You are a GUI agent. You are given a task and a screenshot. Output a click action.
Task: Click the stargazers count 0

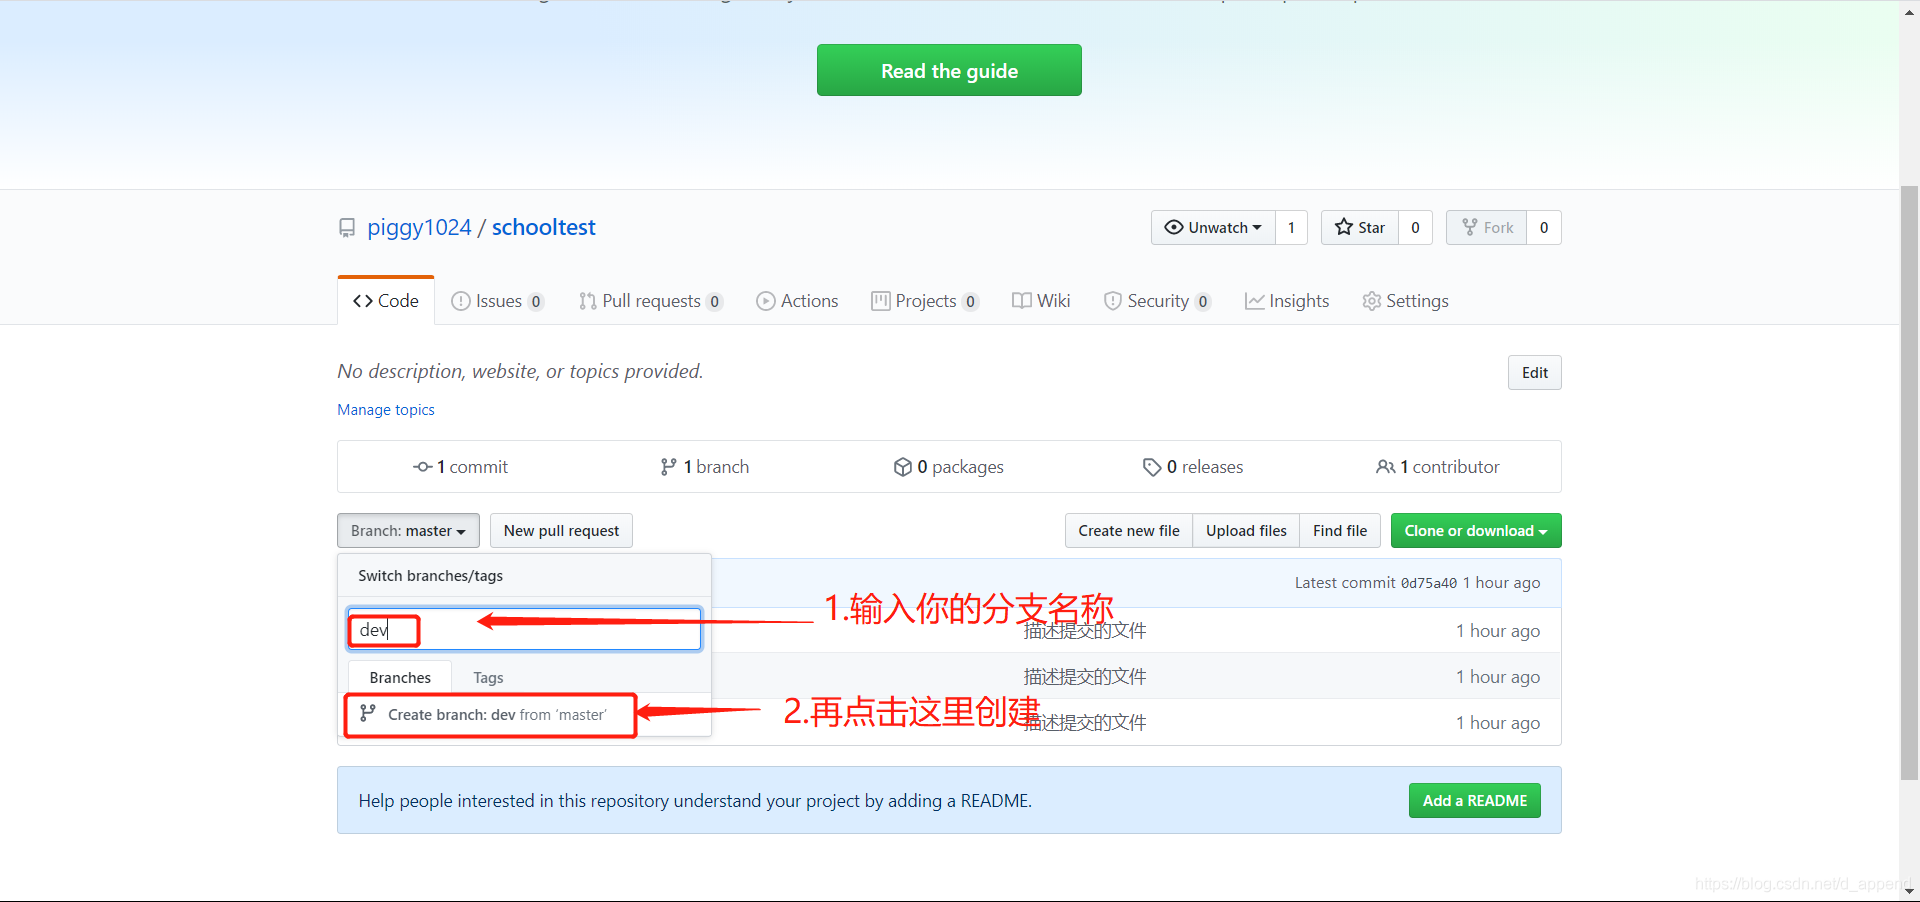coord(1415,227)
